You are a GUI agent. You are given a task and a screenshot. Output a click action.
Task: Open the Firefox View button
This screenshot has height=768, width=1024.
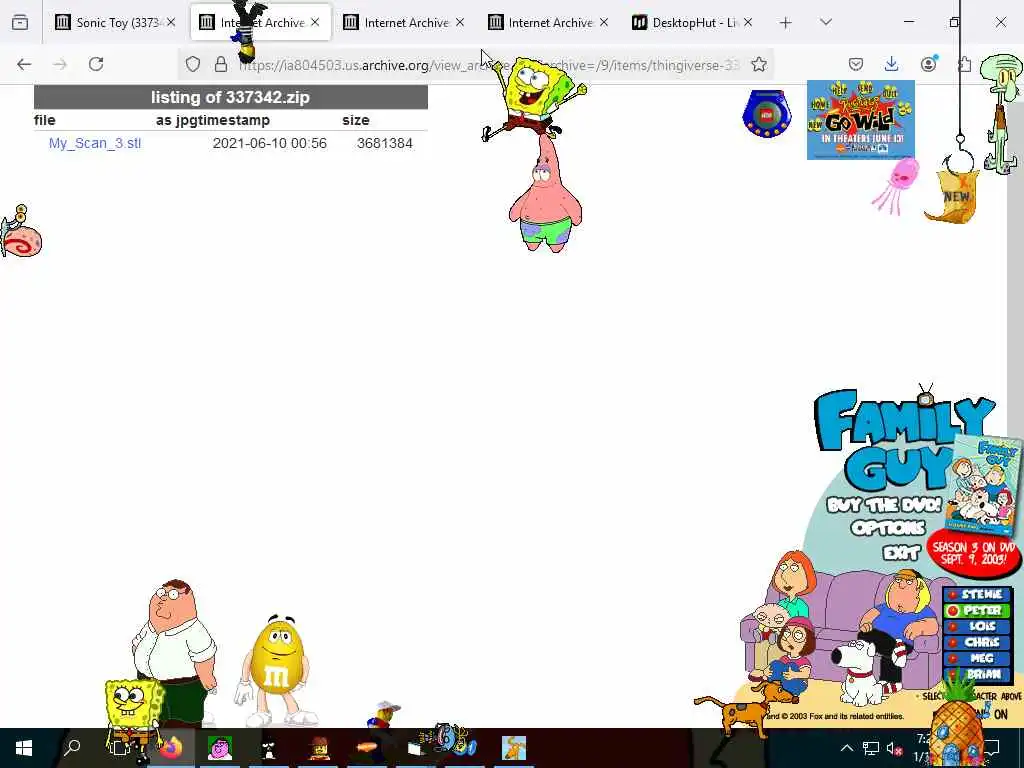20,23
